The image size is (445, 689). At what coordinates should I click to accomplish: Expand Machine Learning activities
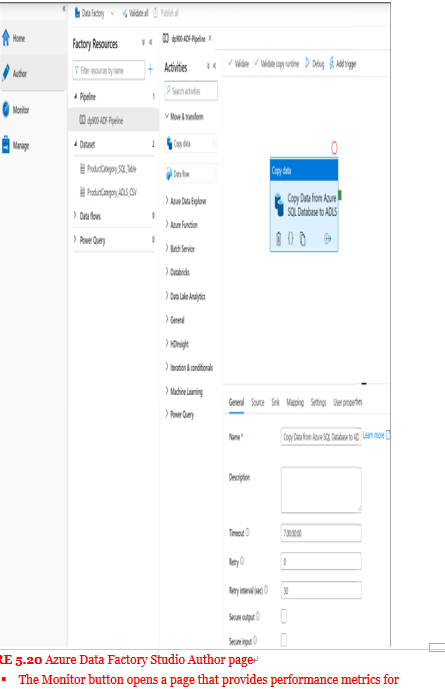pyautogui.click(x=167, y=391)
